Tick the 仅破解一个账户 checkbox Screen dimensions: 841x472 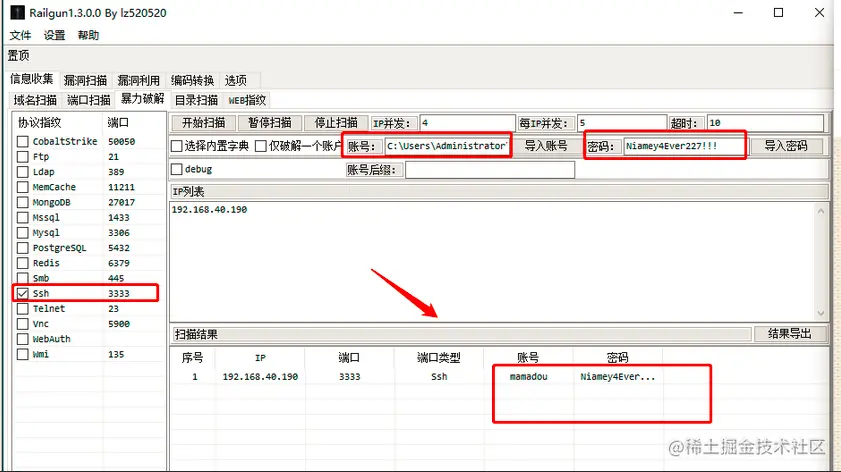coord(261,146)
